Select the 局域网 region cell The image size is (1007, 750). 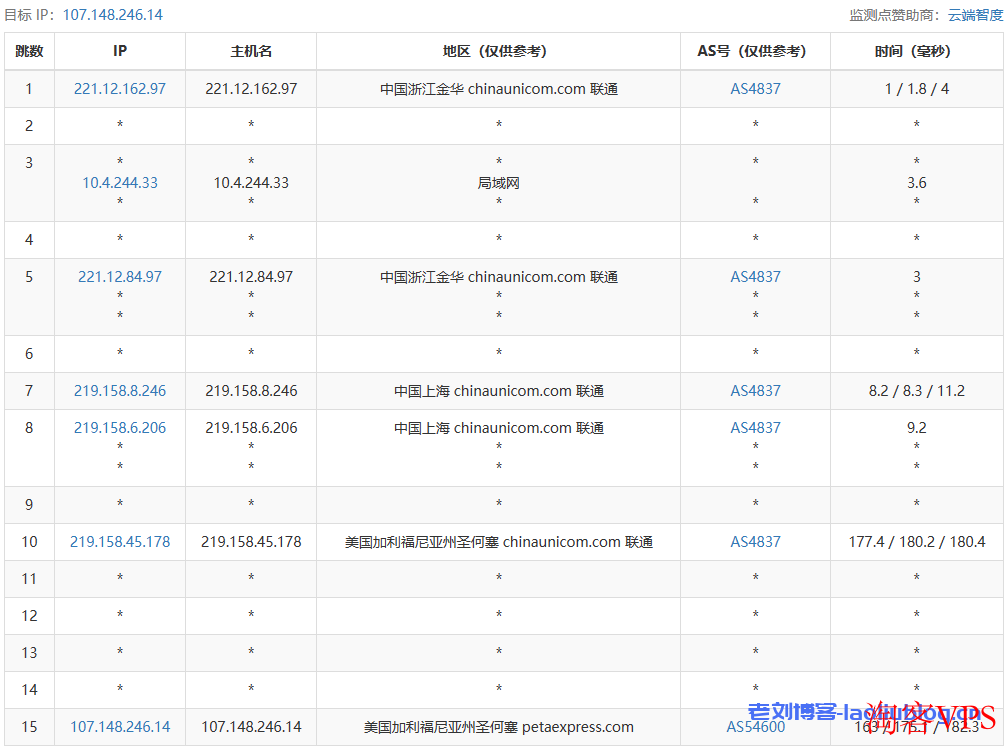point(498,182)
